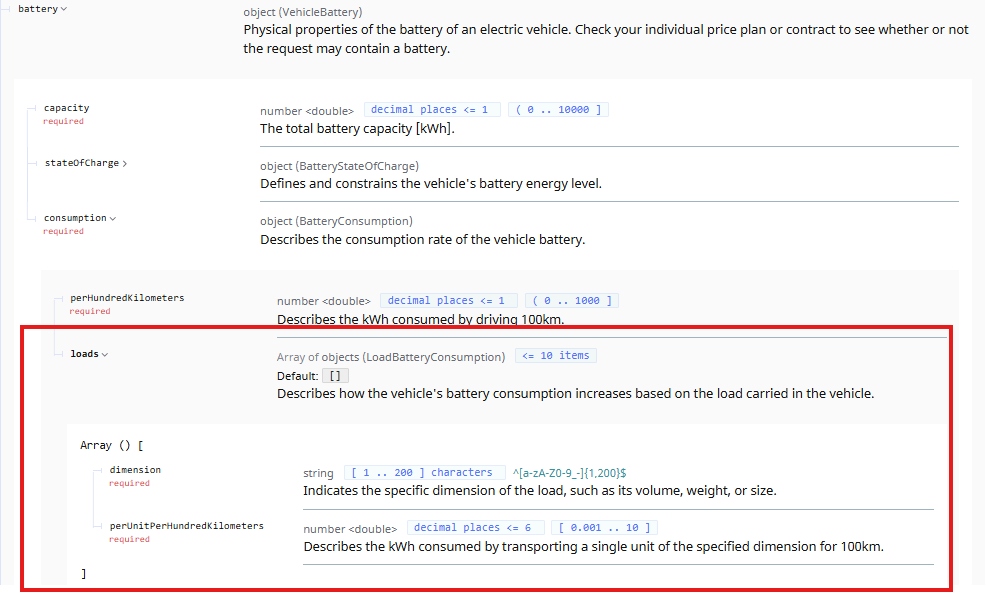Collapse the consumption property
1006x593 pixels.
pos(80,218)
